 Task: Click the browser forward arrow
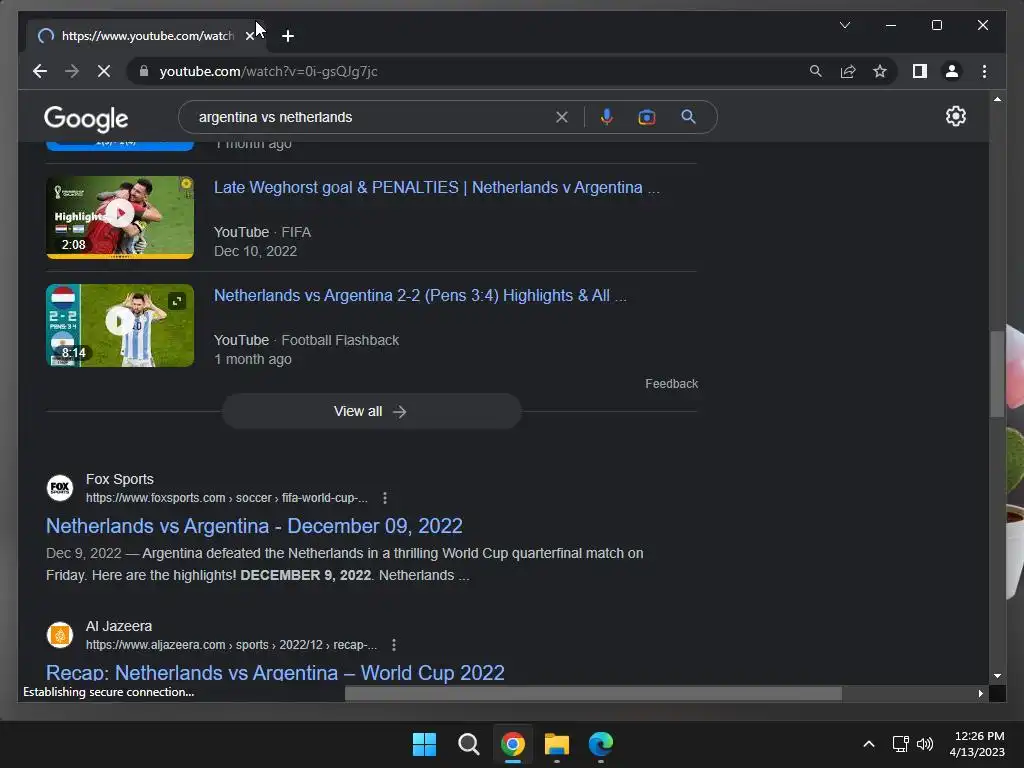coord(72,71)
